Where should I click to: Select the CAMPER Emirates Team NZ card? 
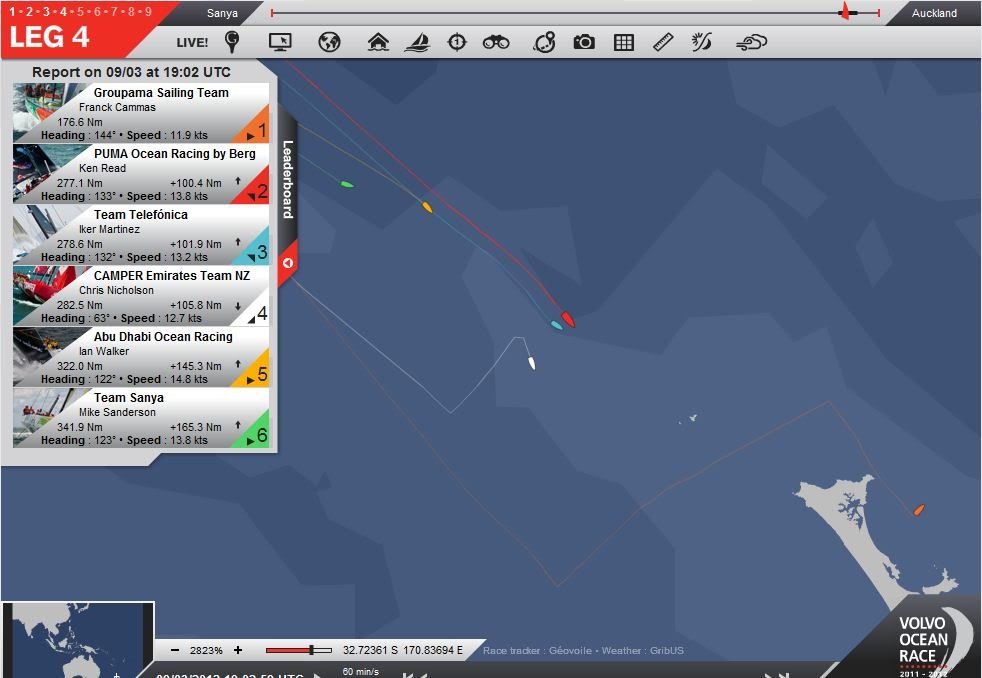pos(141,296)
